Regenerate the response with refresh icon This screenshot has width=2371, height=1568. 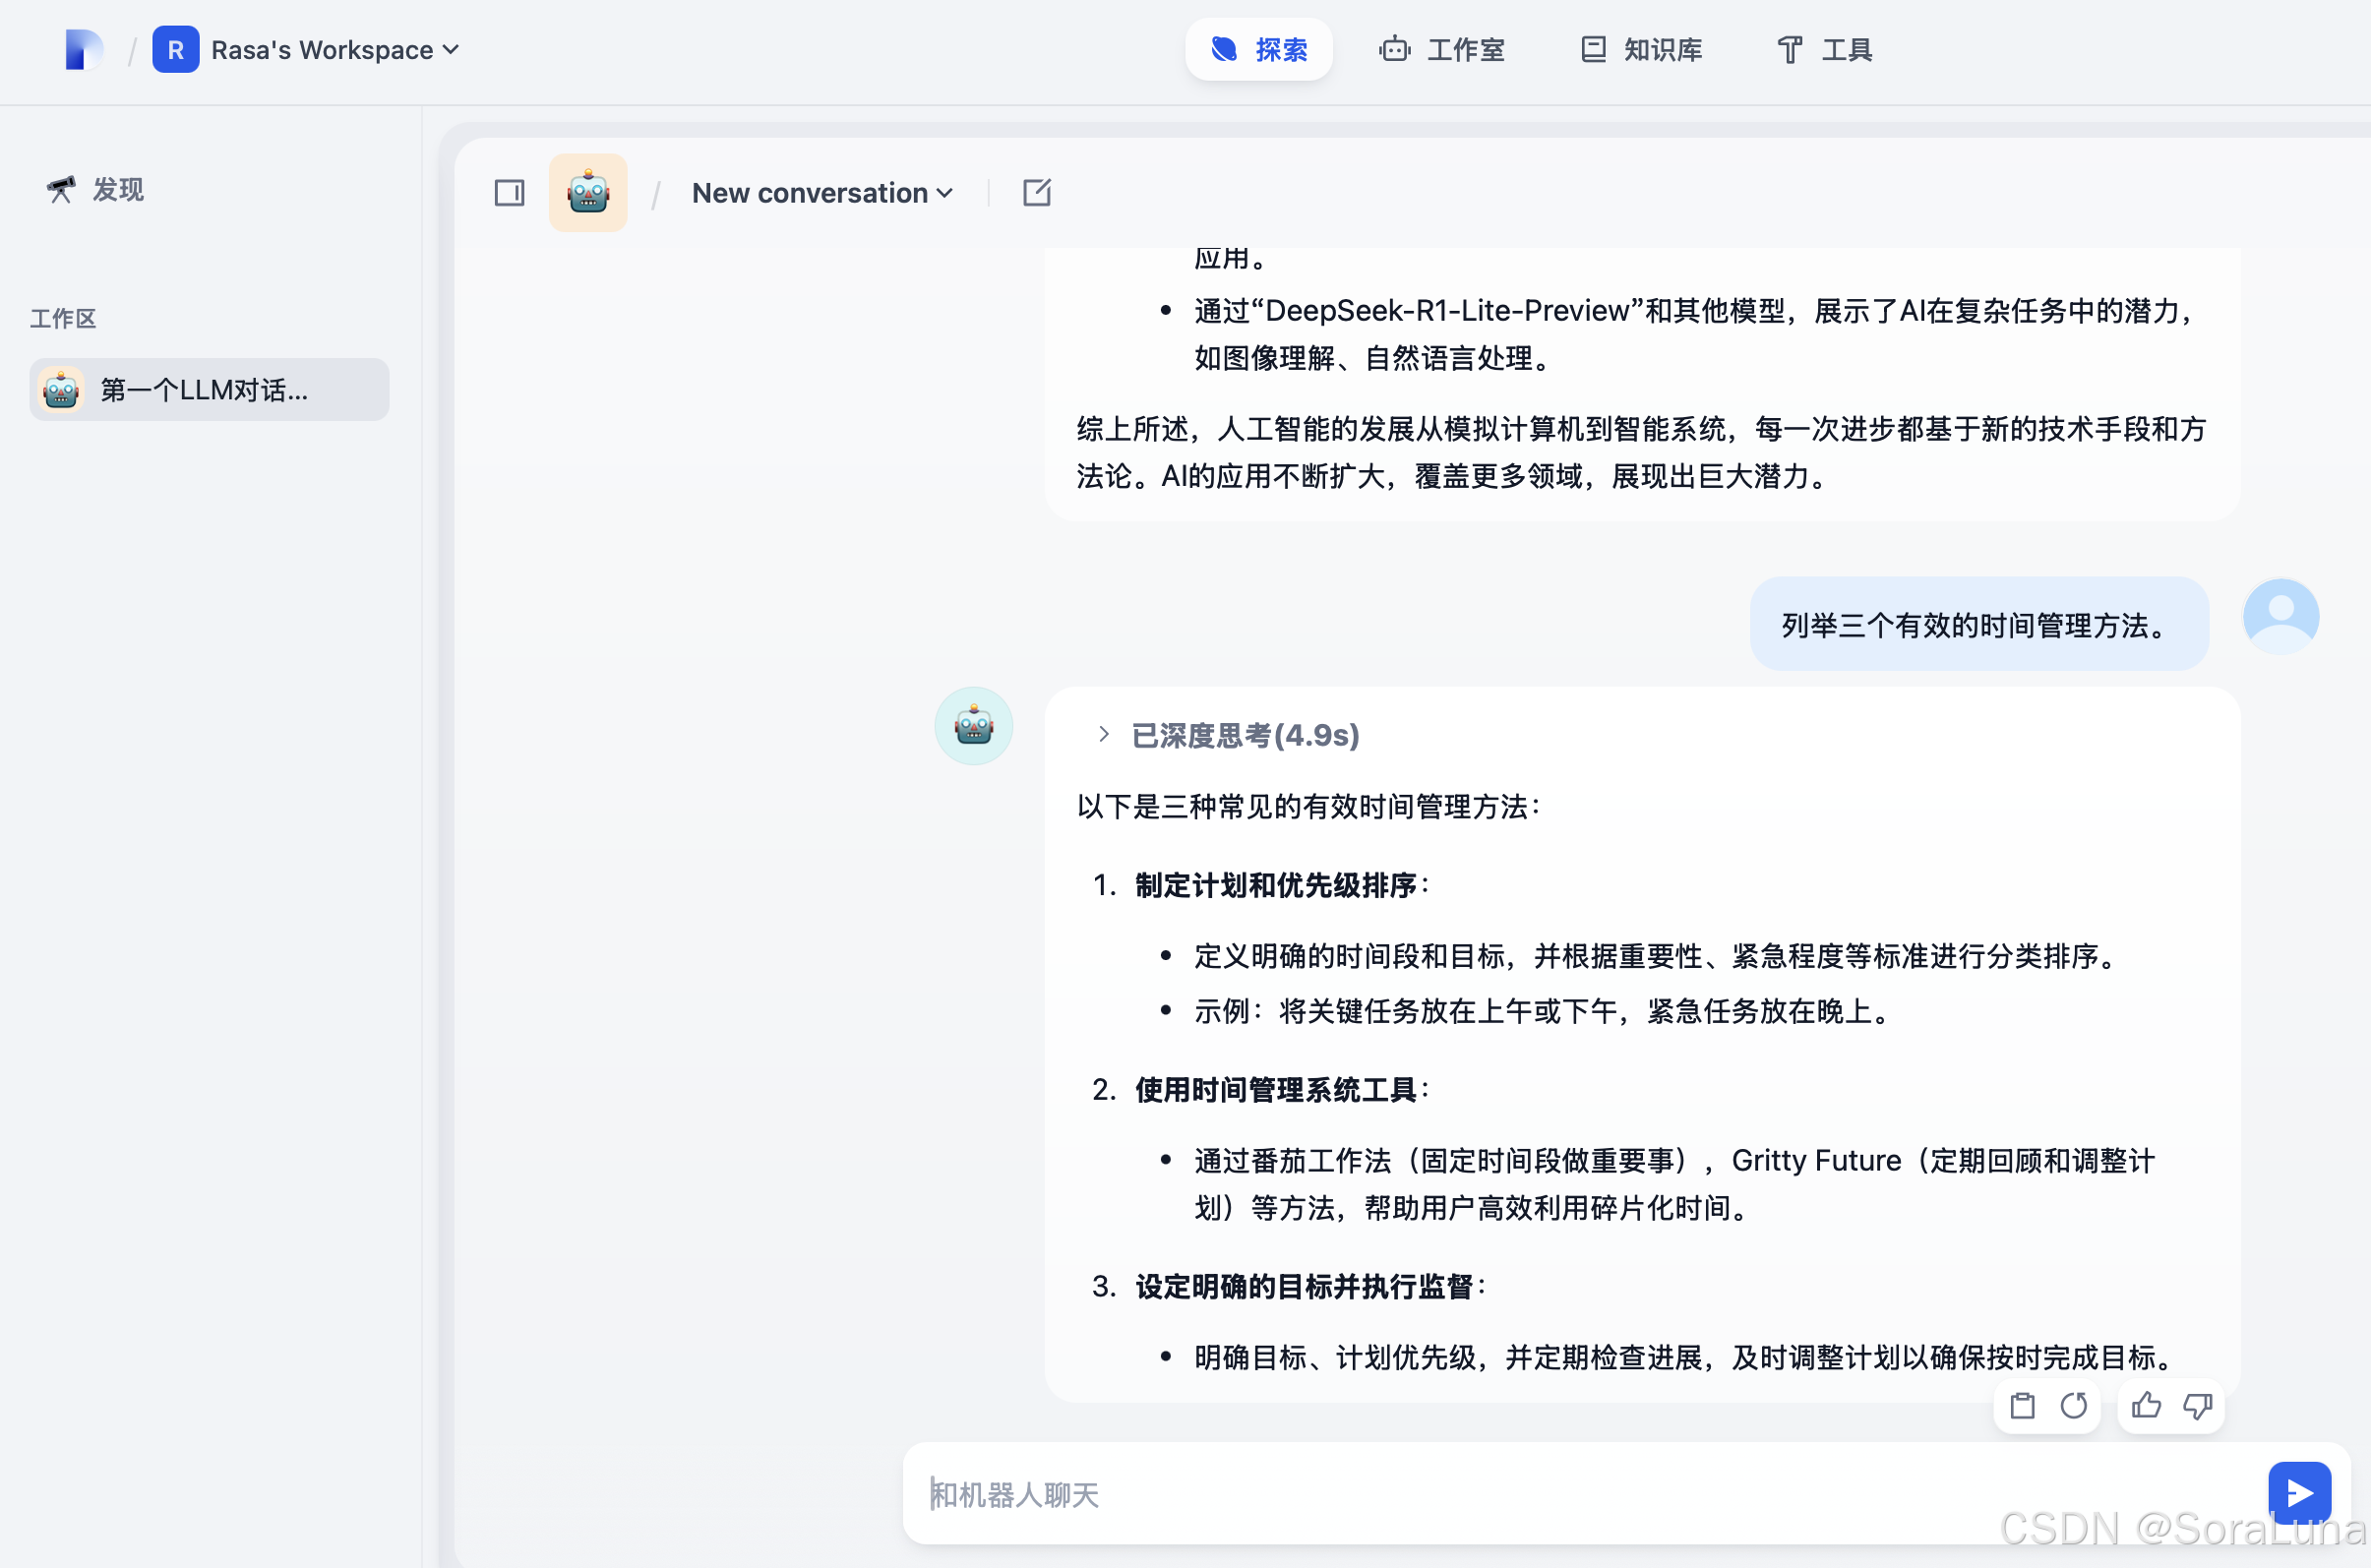click(x=2074, y=1405)
